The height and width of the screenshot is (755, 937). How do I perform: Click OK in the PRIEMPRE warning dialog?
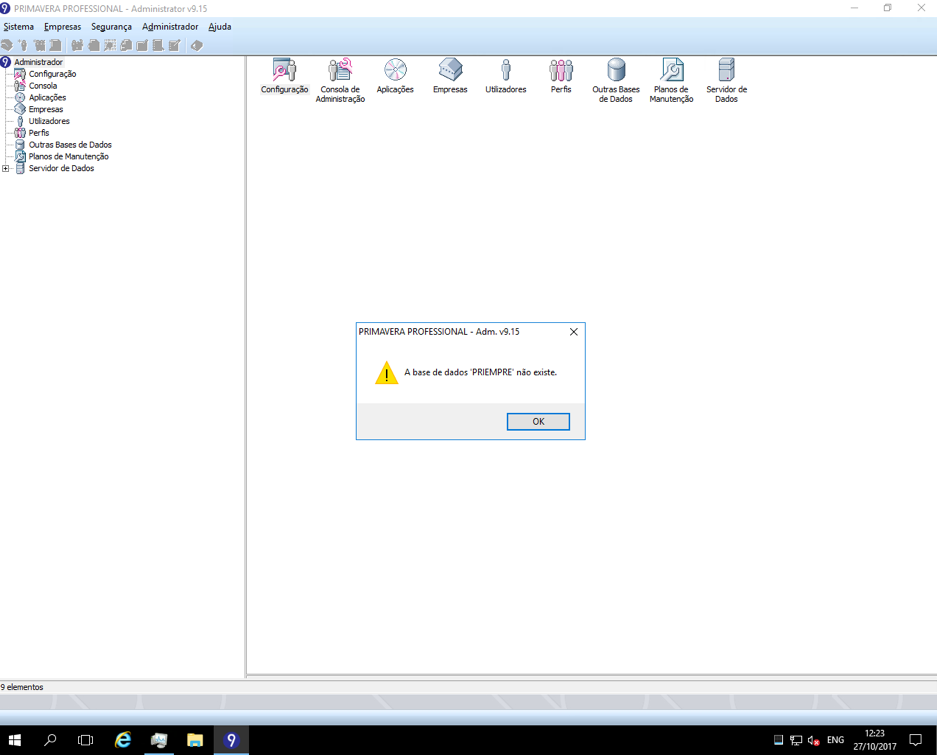538,421
